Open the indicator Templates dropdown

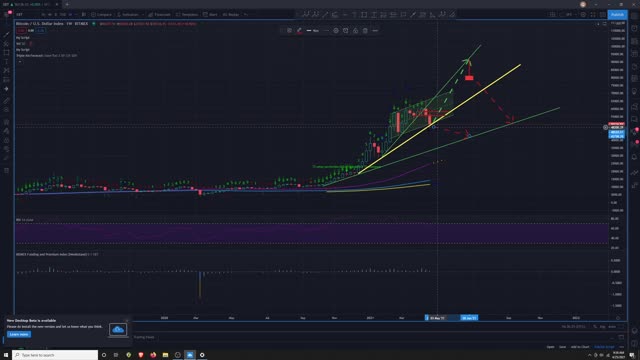point(187,15)
